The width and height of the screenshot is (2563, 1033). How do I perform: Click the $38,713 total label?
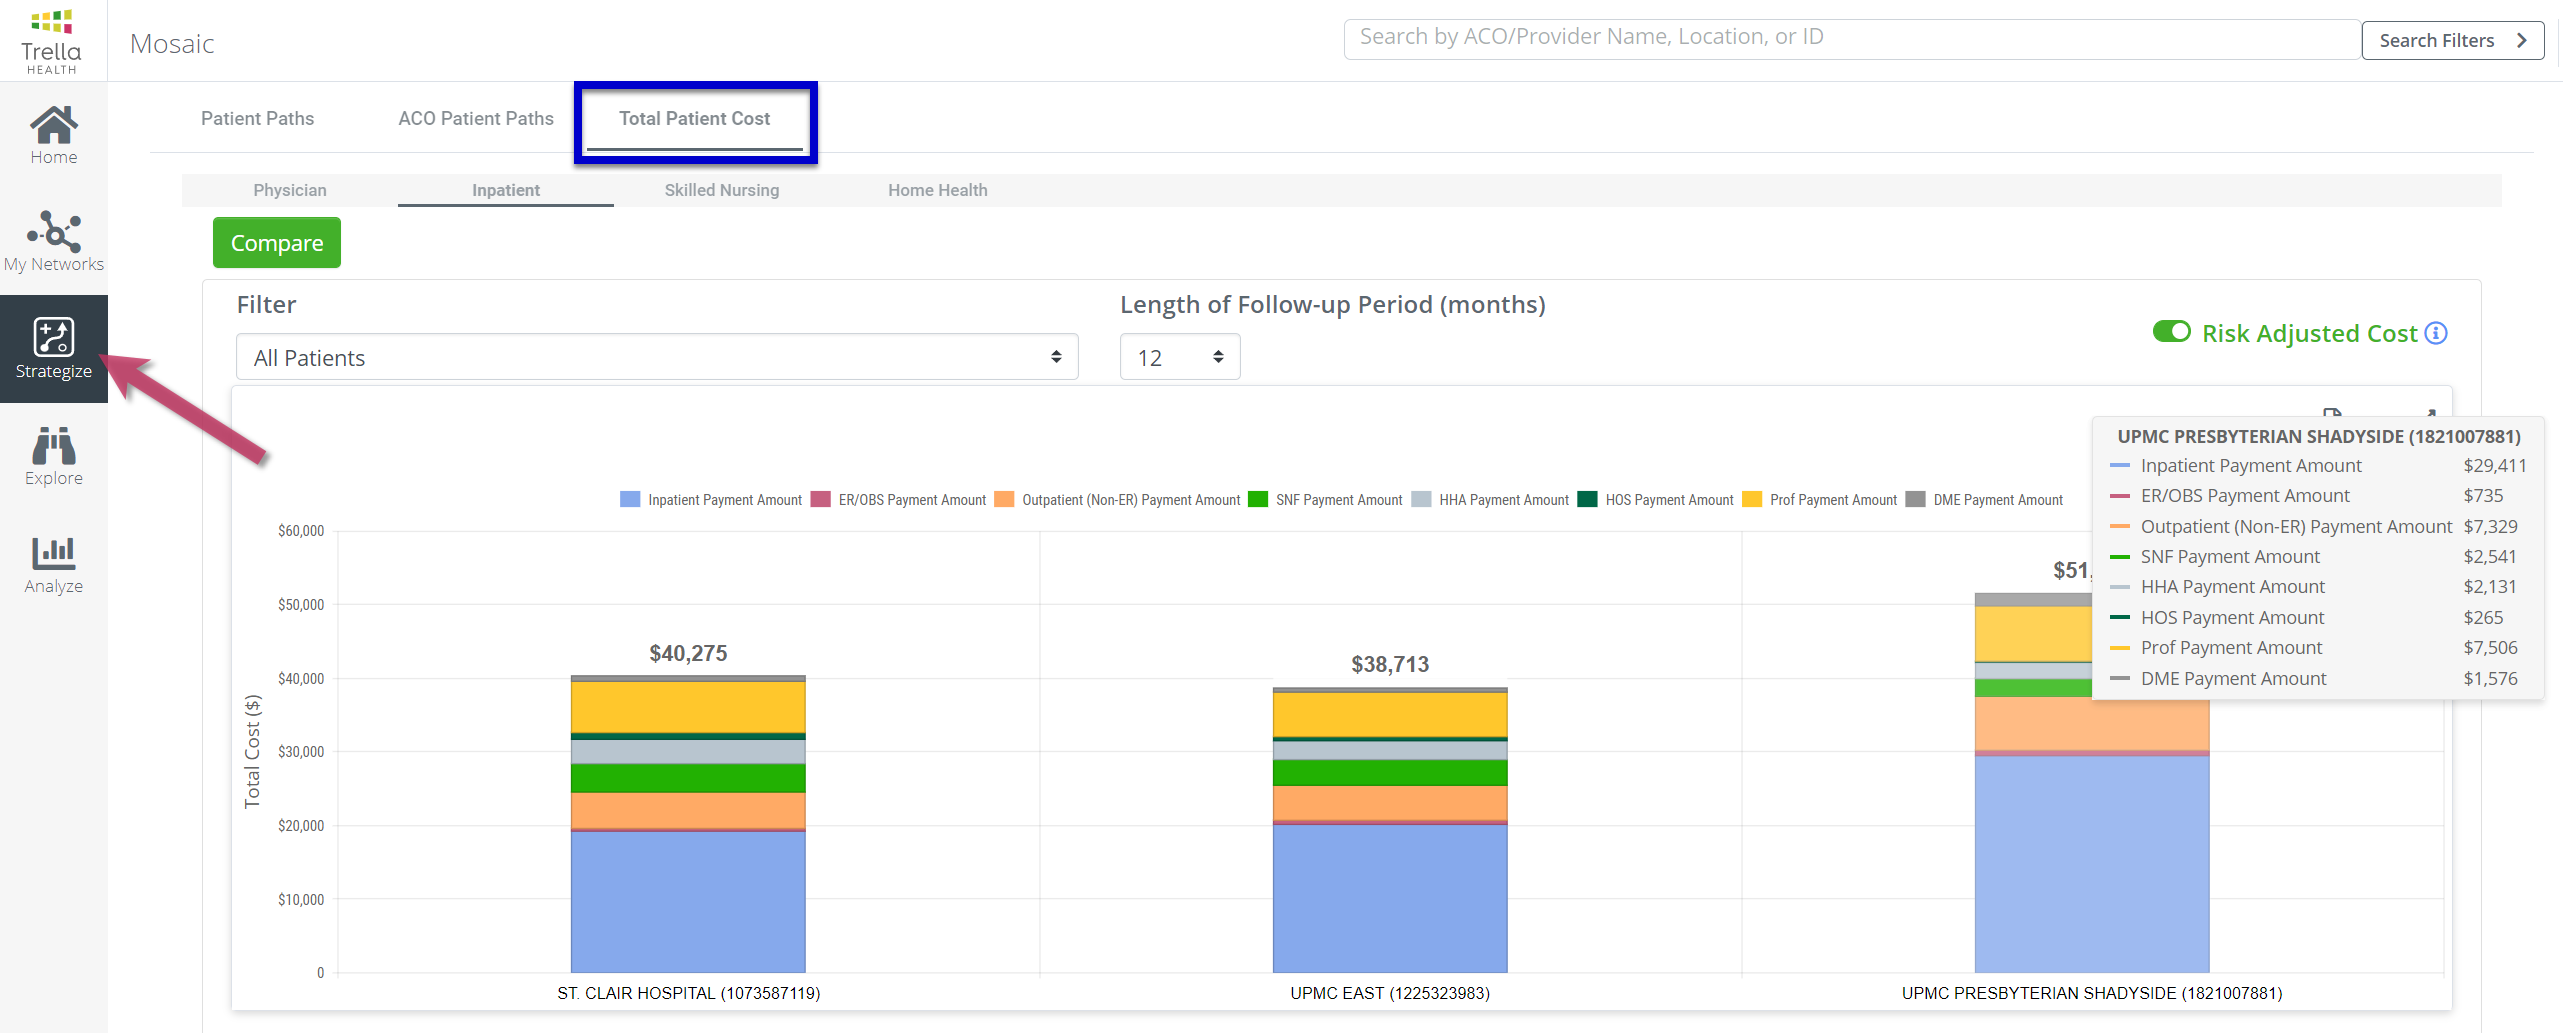[x=1390, y=665]
